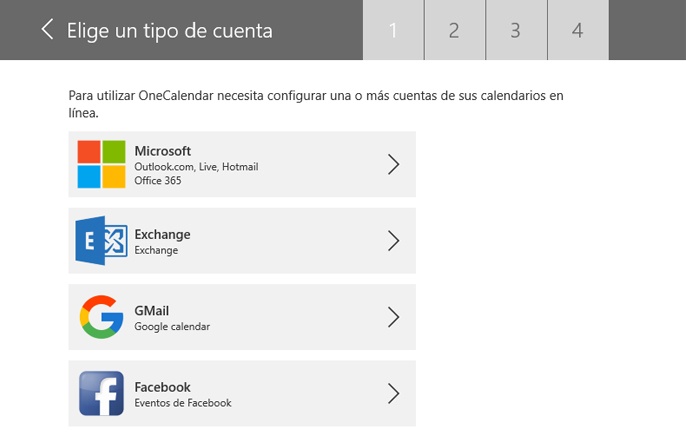Choose the Exchange account label
Image resolution: width=686 pixels, height=434 pixels.
pyautogui.click(x=162, y=234)
